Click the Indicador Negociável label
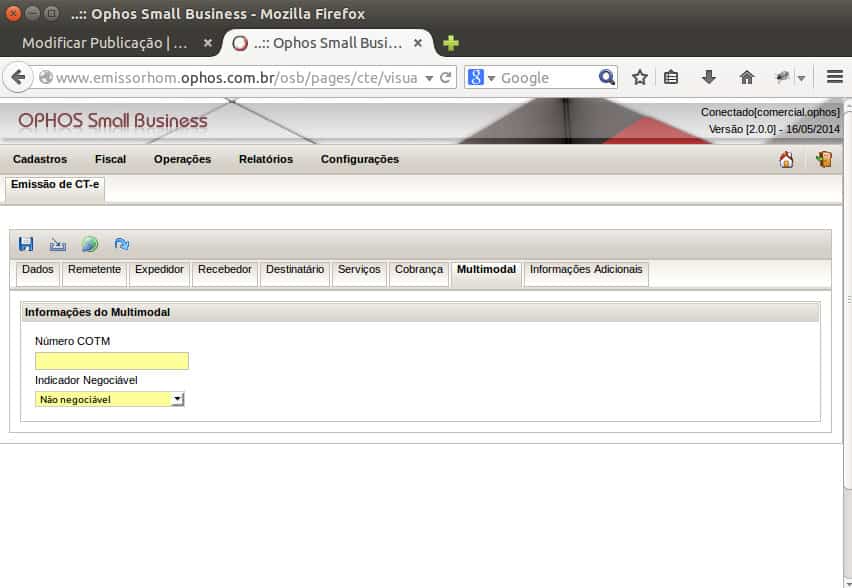 tap(86, 380)
